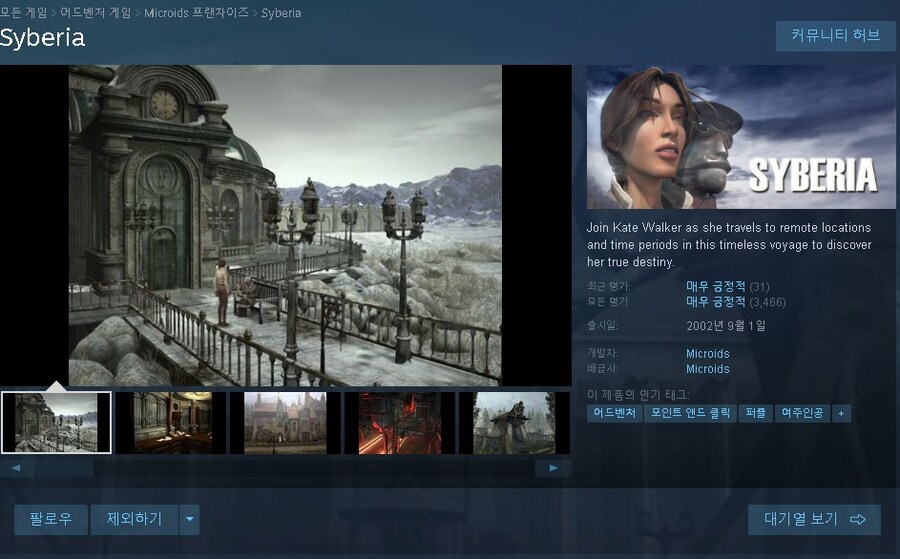Click the 모든 게임 breadcrumb link
900x559 pixels.
click(x=24, y=13)
